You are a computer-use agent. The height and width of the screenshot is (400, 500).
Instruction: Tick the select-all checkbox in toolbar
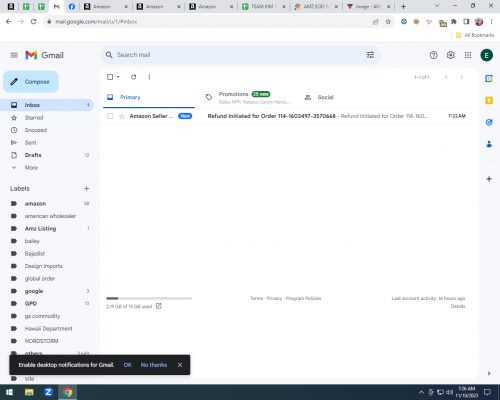(110, 77)
